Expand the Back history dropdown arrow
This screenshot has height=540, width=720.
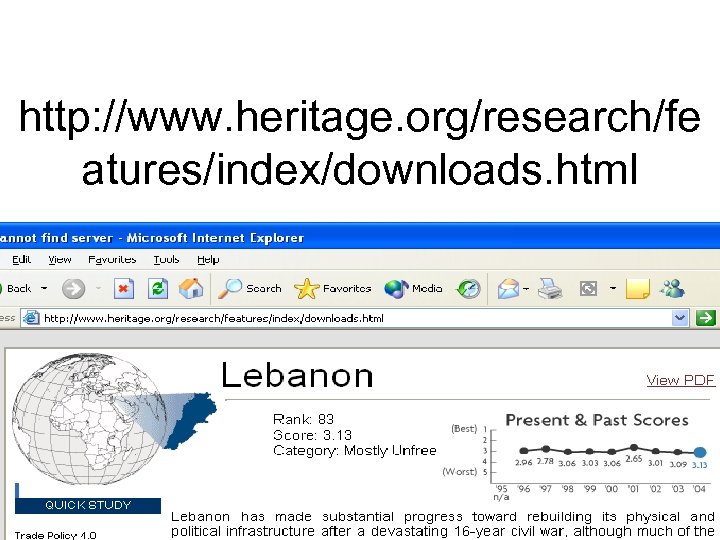pyautogui.click(x=44, y=288)
